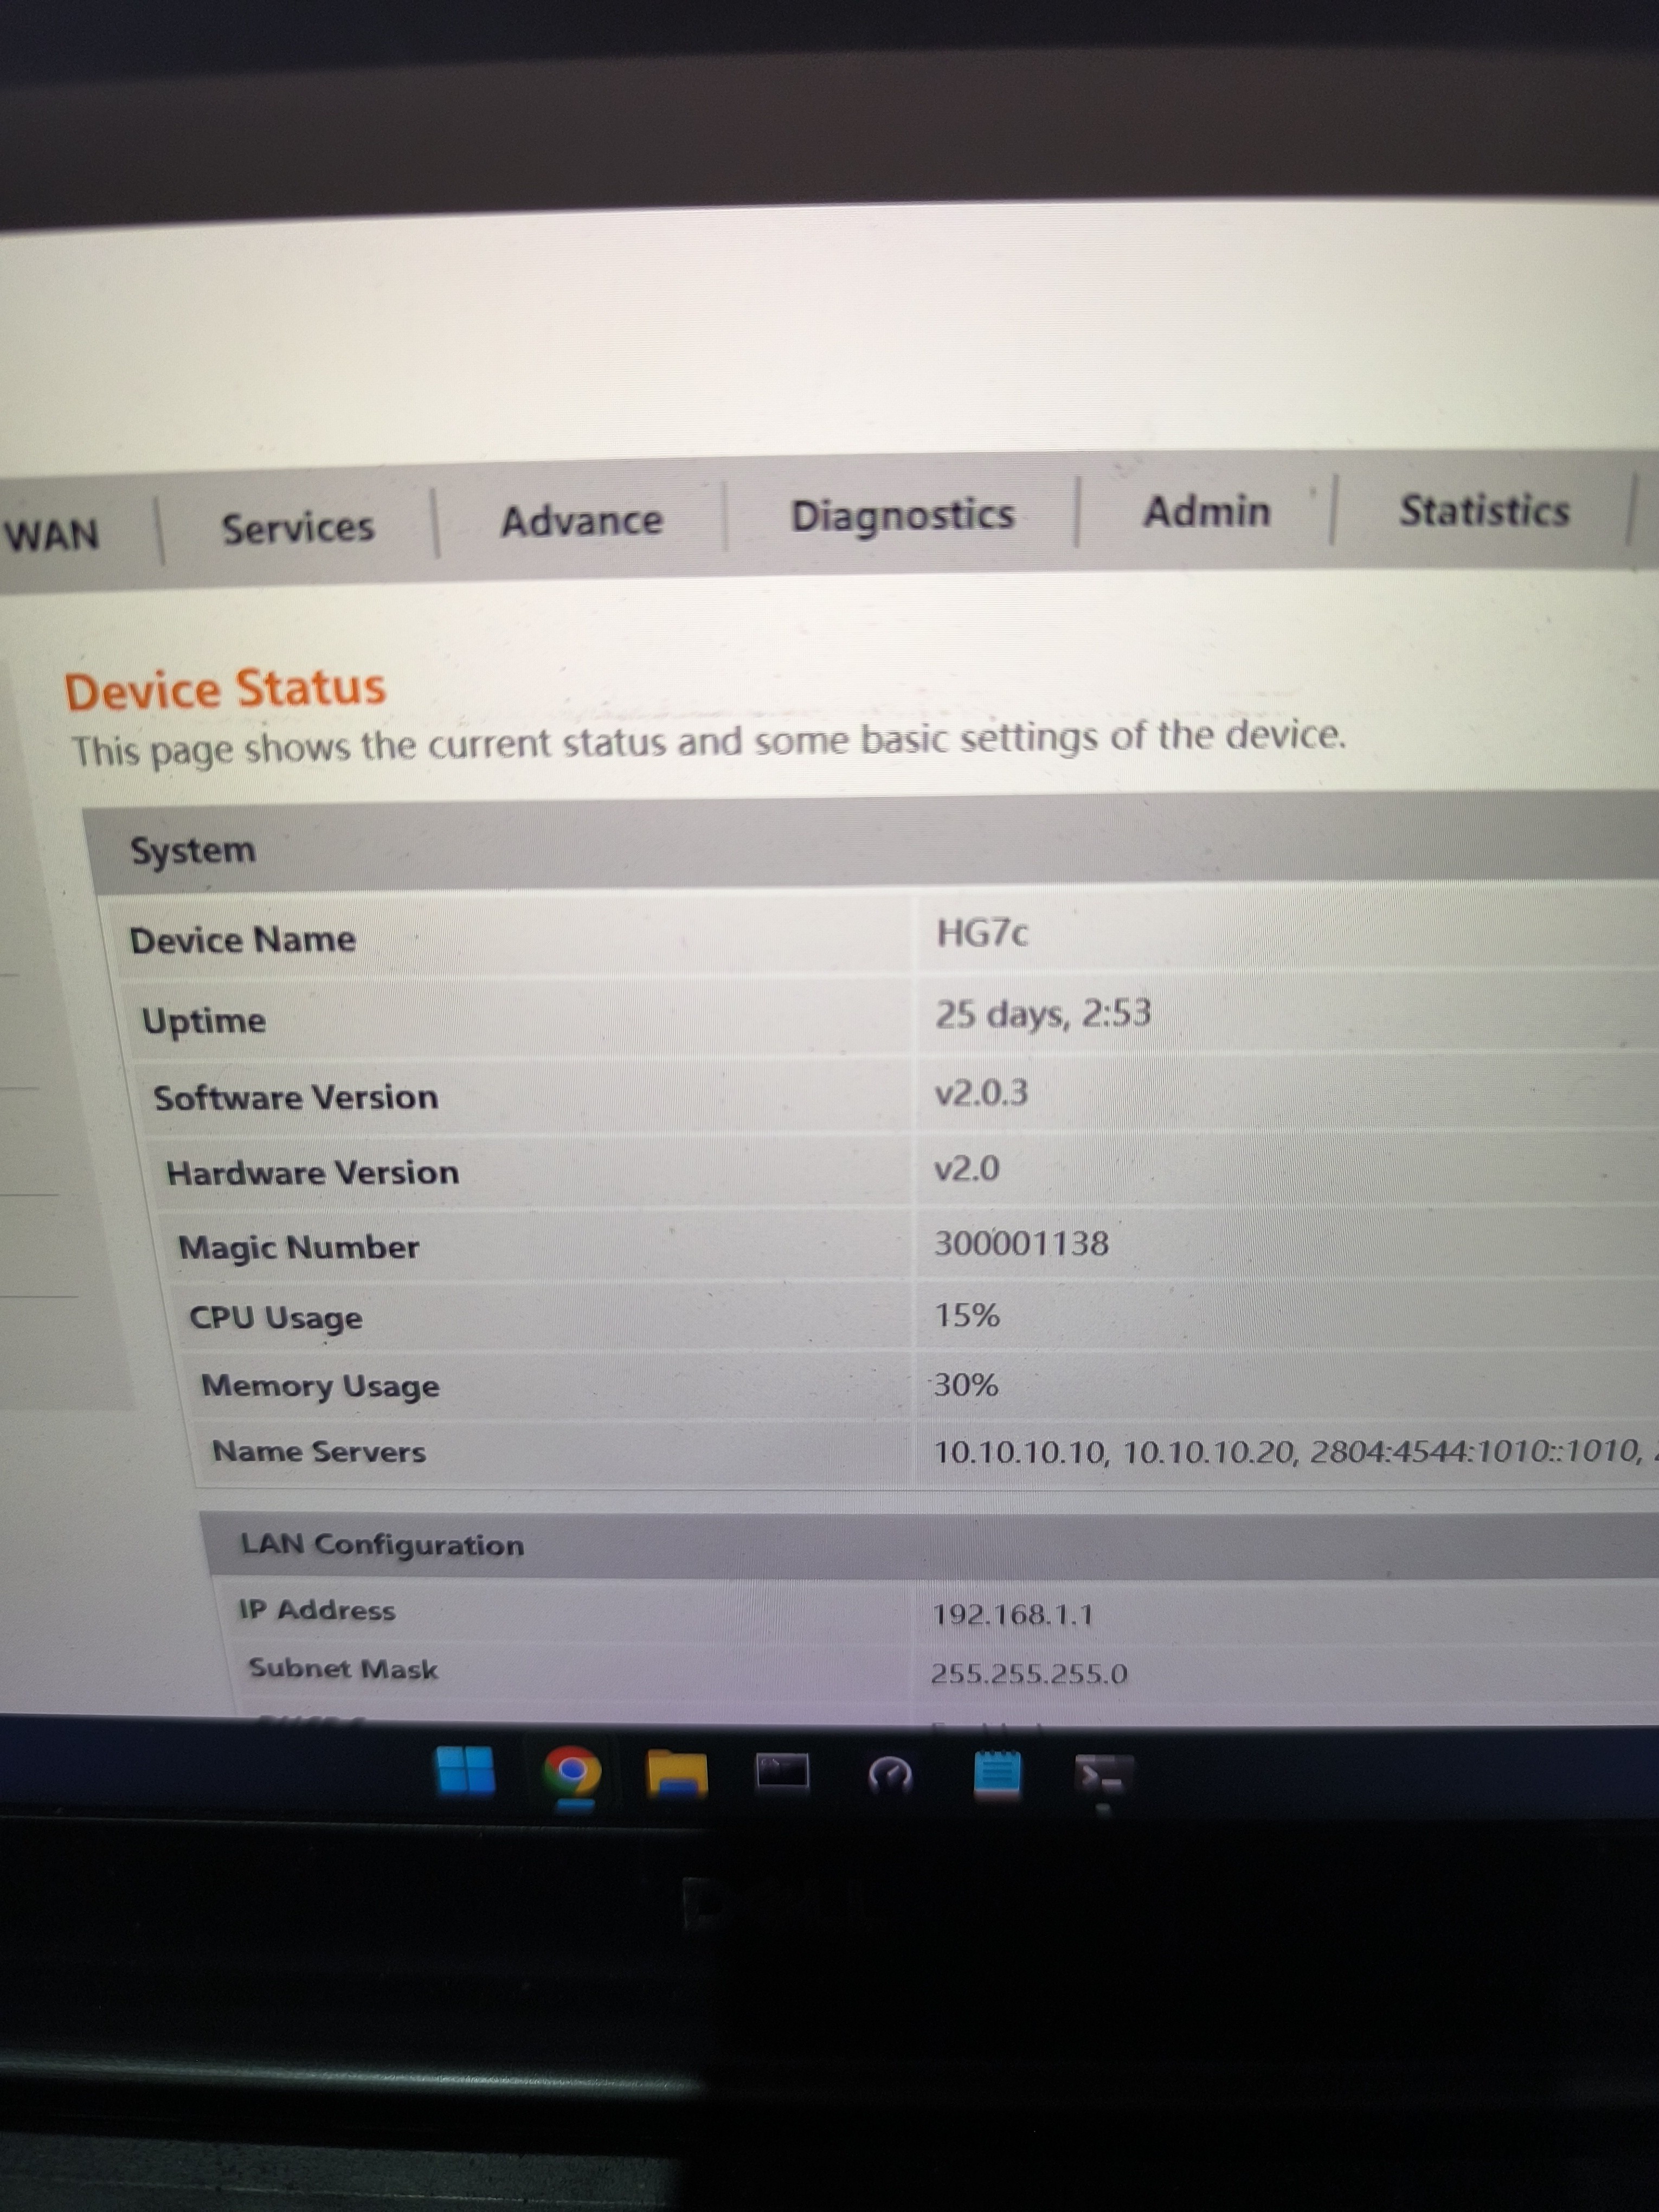This screenshot has width=1659, height=2212.
Task: Click the Uptime value 25 days
Action: tap(1042, 1014)
